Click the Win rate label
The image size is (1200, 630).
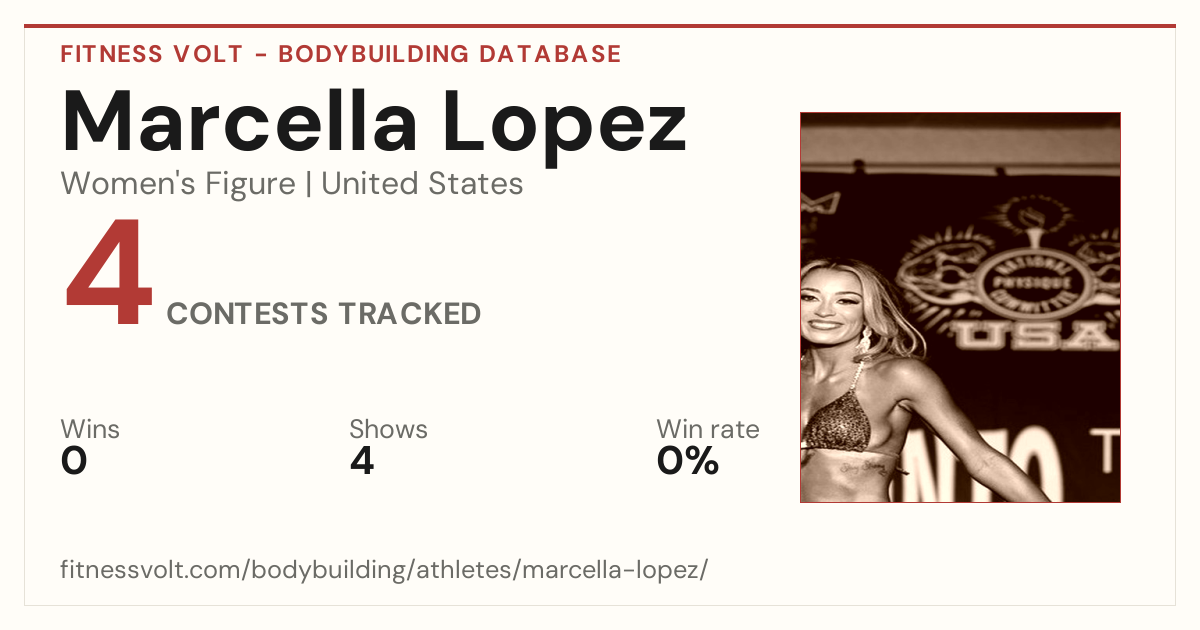pos(708,429)
